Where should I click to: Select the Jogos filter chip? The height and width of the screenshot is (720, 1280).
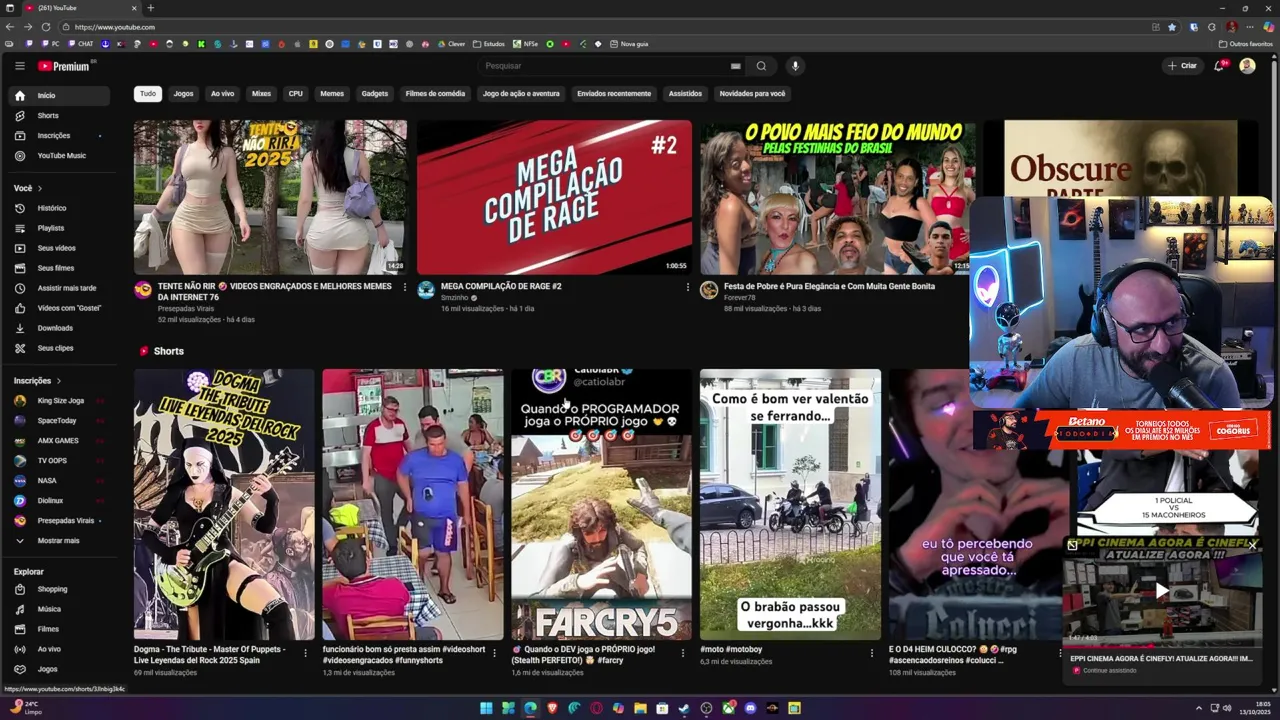pos(183,94)
